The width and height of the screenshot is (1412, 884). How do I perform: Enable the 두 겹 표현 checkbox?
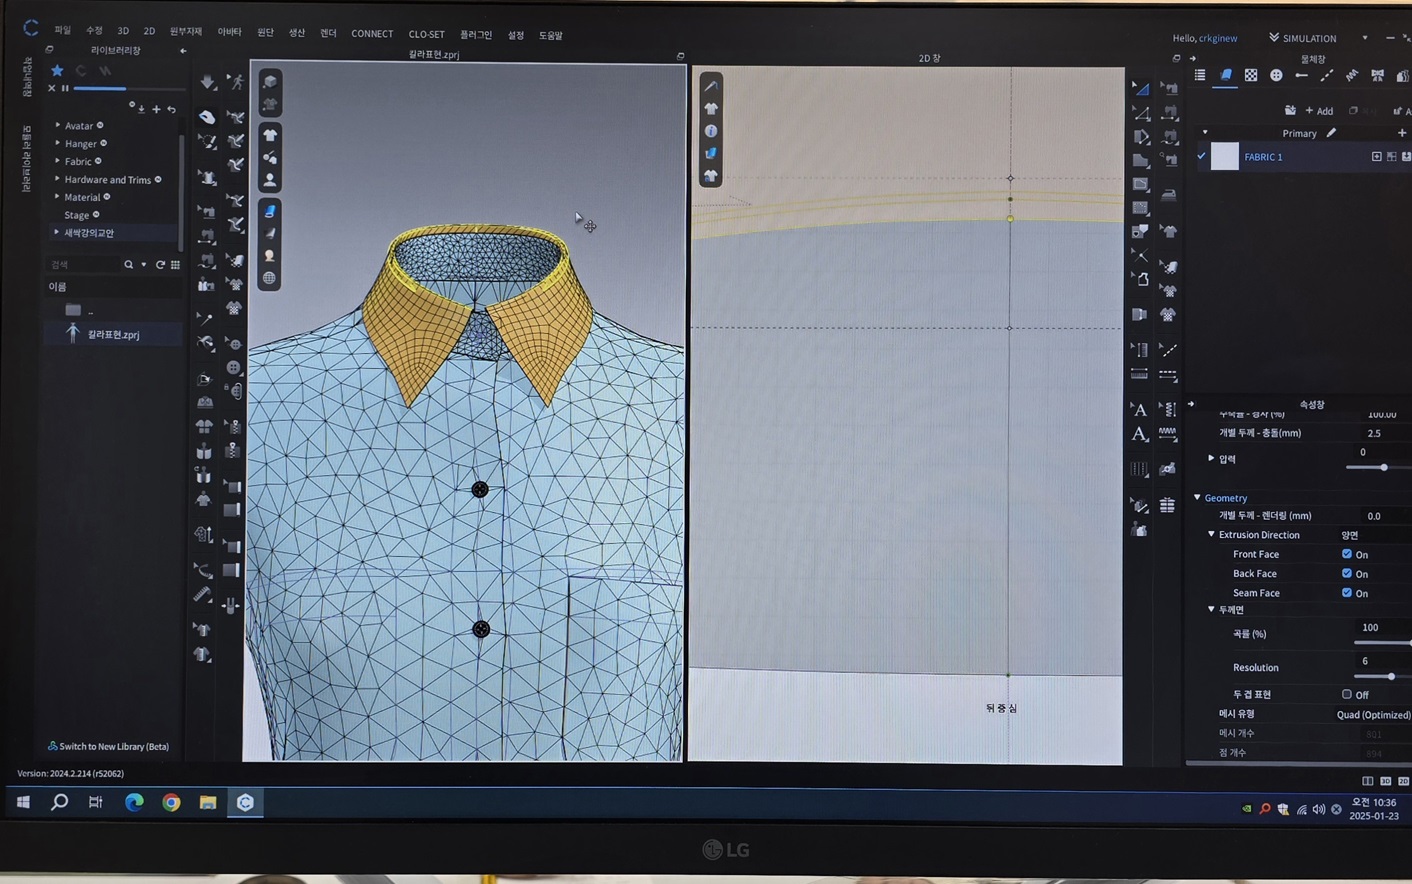1346,694
